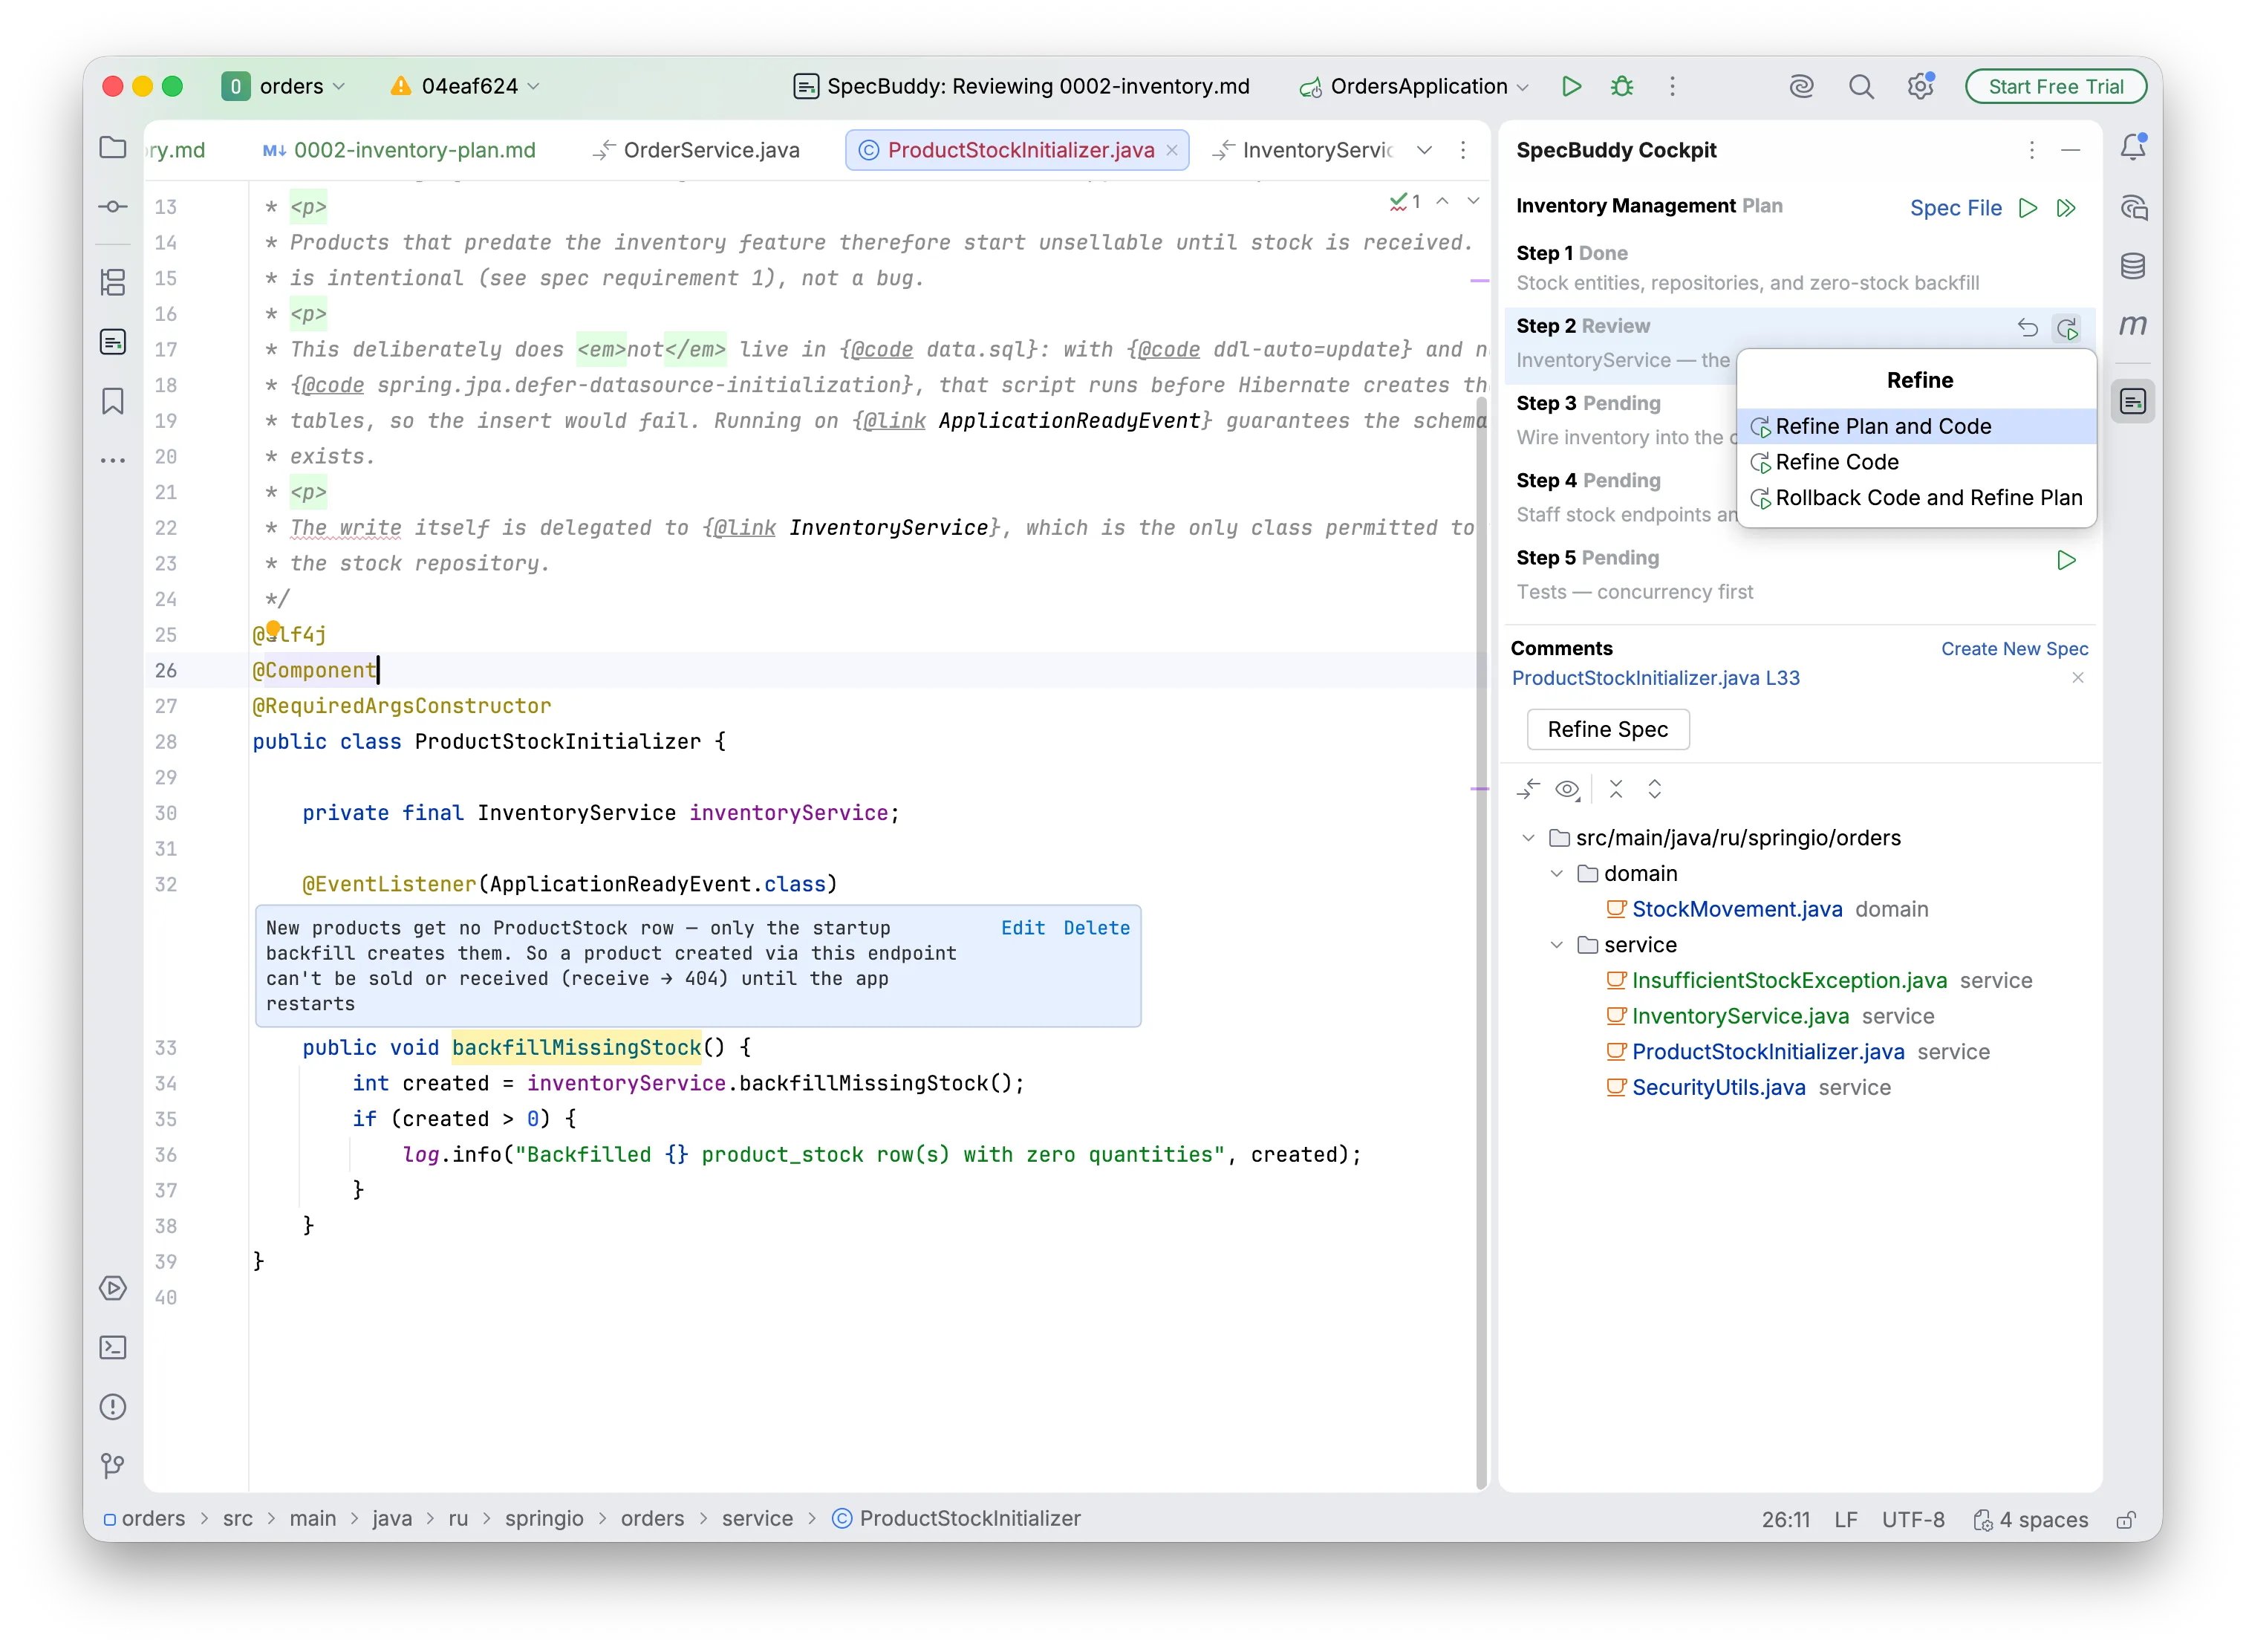Run OrdersApplication with the green play icon
The width and height of the screenshot is (2246, 1652).
[x=1571, y=86]
